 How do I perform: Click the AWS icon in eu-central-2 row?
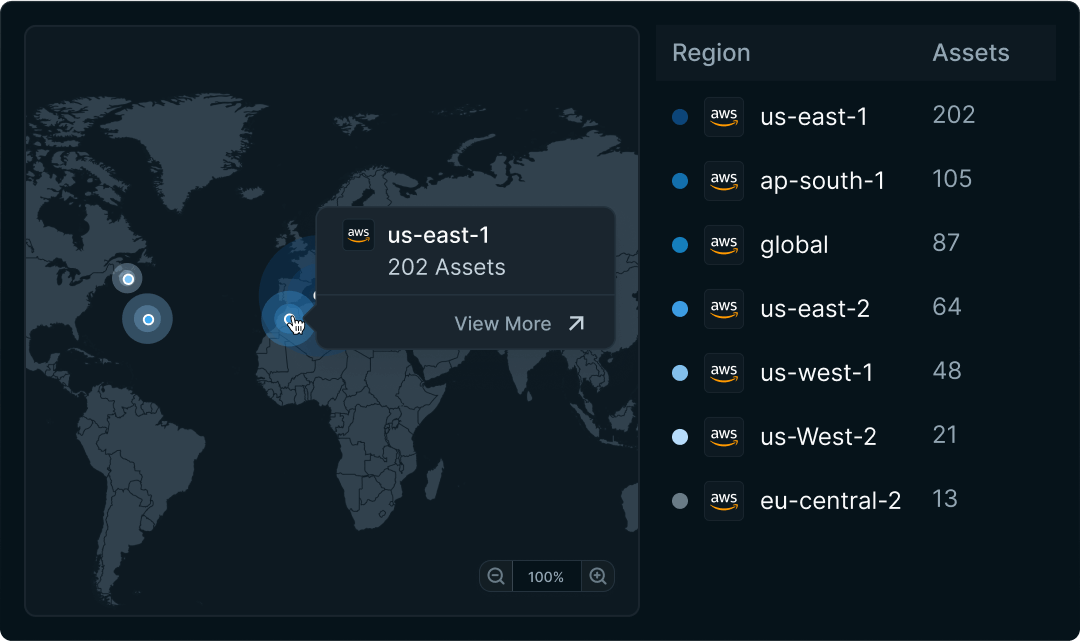[724, 501]
